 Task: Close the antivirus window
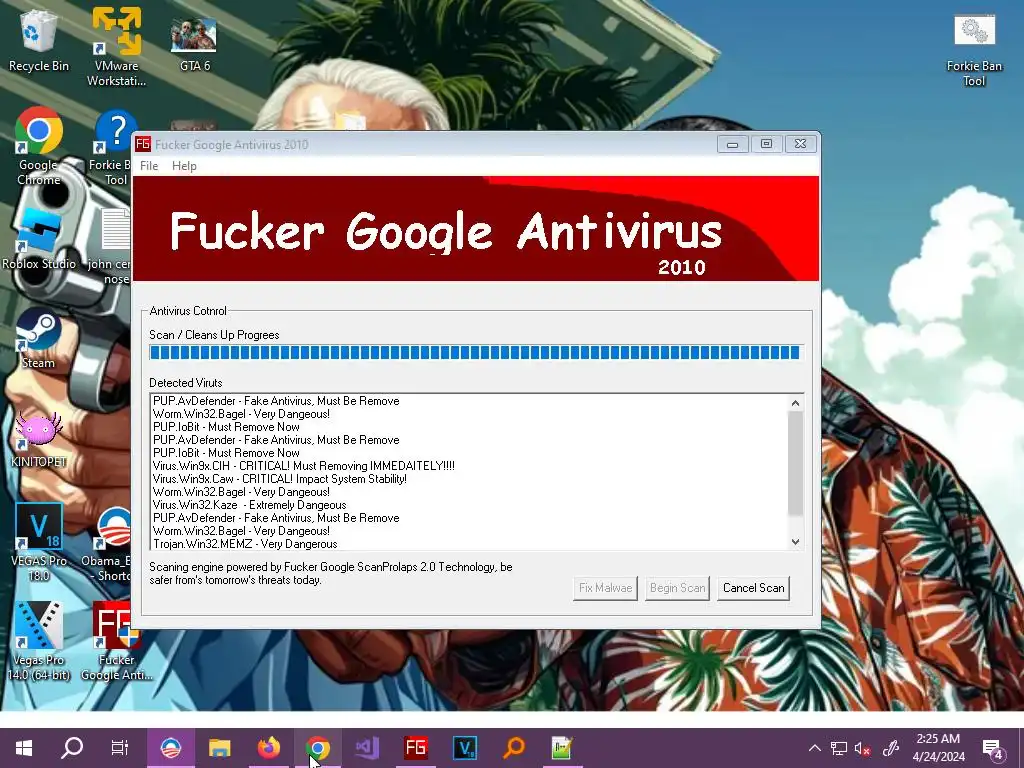(x=800, y=144)
